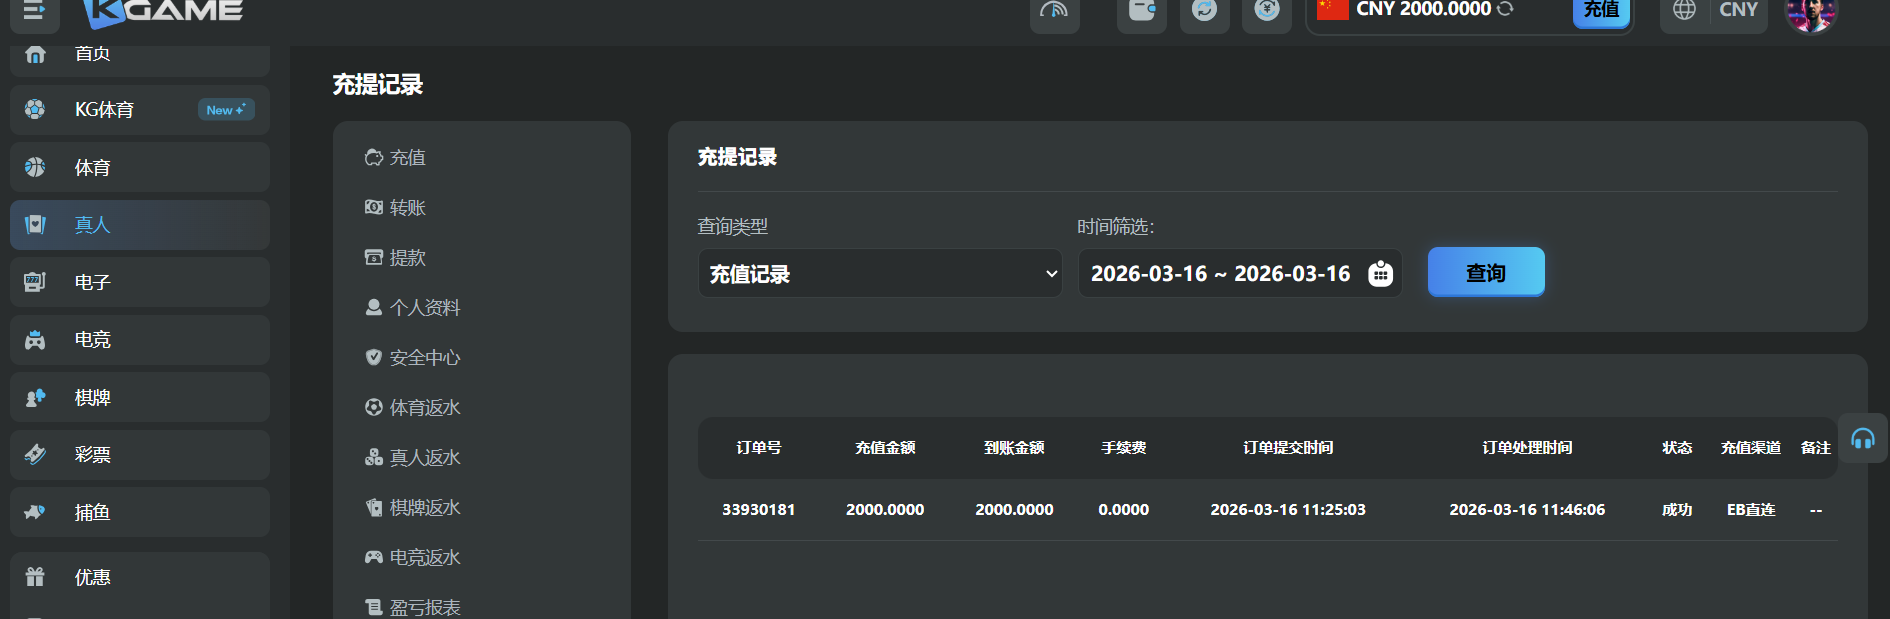Click the blue 查询 button
The image size is (1890, 619).
click(1486, 272)
